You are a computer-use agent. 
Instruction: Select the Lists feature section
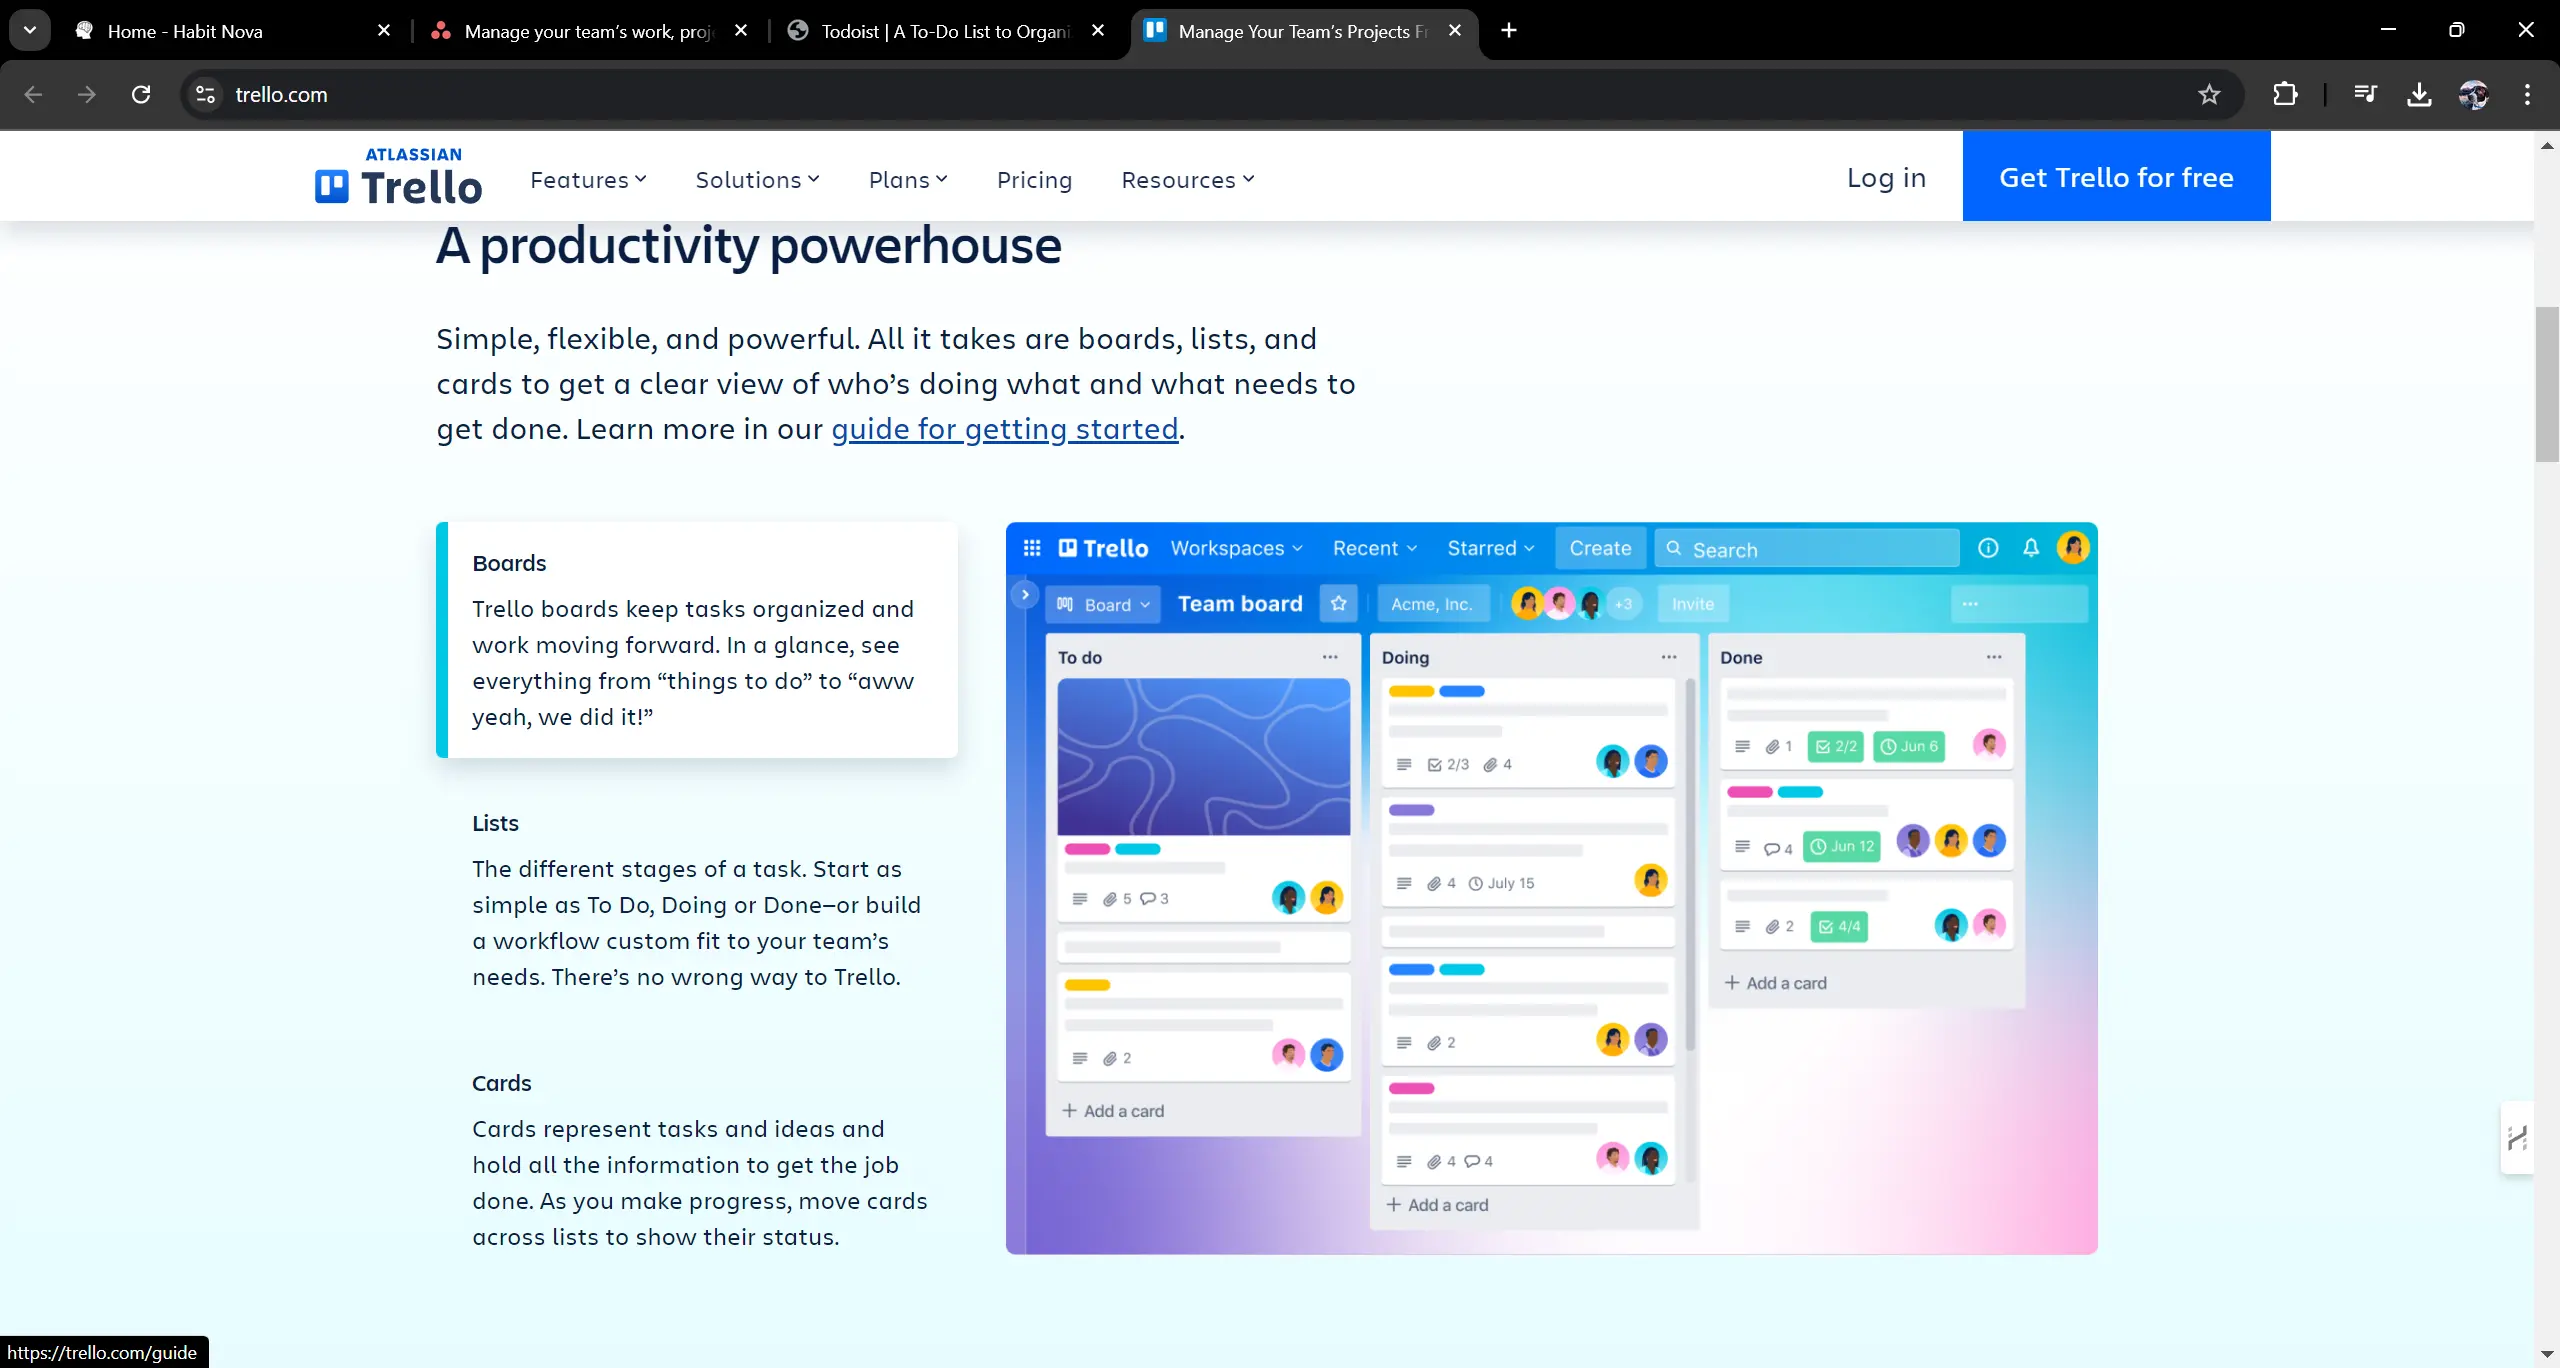pos(697,899)
